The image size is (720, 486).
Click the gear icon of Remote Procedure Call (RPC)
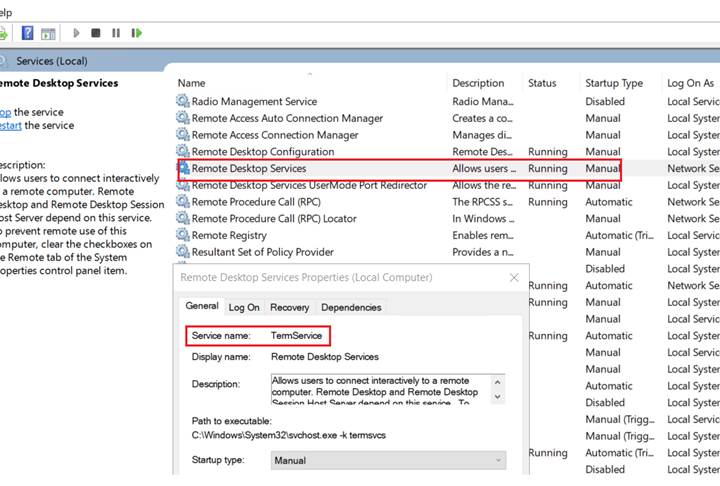point(183,202)
